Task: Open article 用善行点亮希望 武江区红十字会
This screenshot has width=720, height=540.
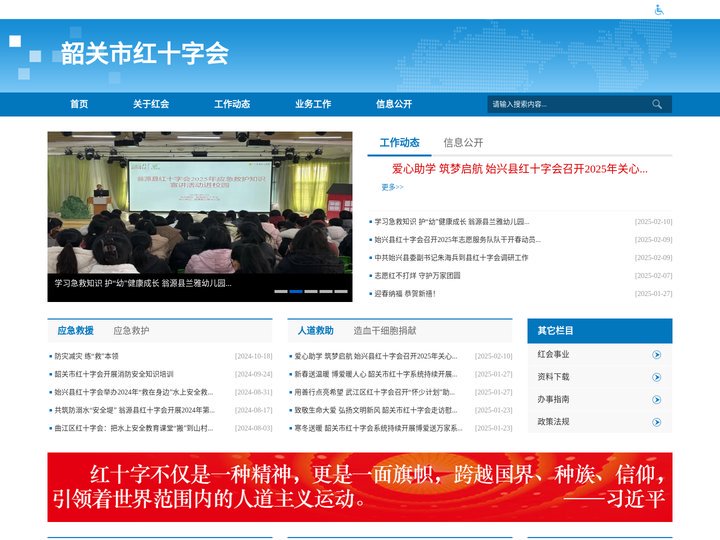Action: [x=375, y=392]
